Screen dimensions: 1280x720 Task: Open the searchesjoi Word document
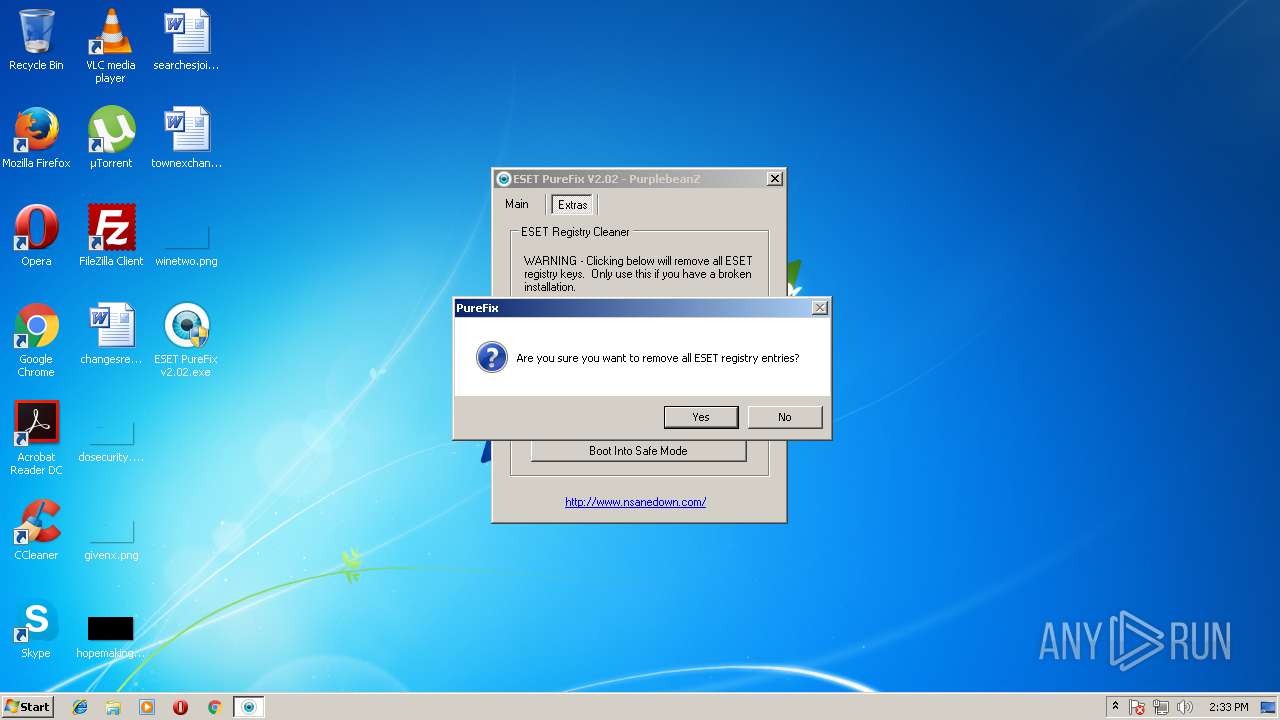pos(186,40)
